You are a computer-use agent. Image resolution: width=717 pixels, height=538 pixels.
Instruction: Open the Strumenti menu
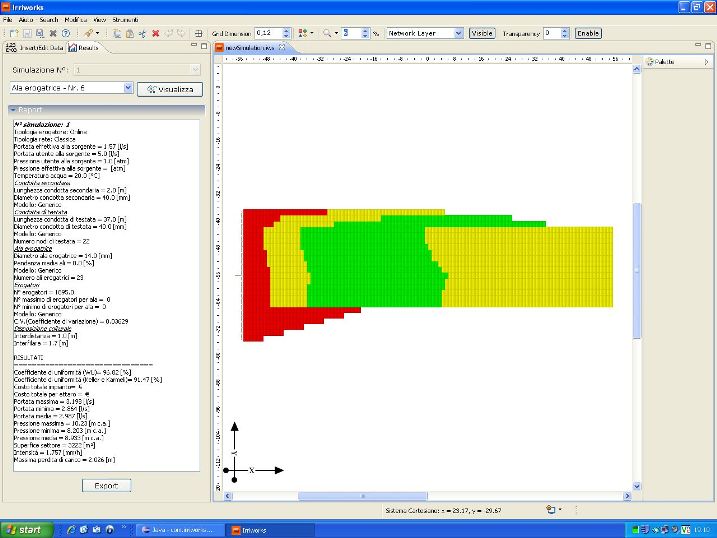124,20
